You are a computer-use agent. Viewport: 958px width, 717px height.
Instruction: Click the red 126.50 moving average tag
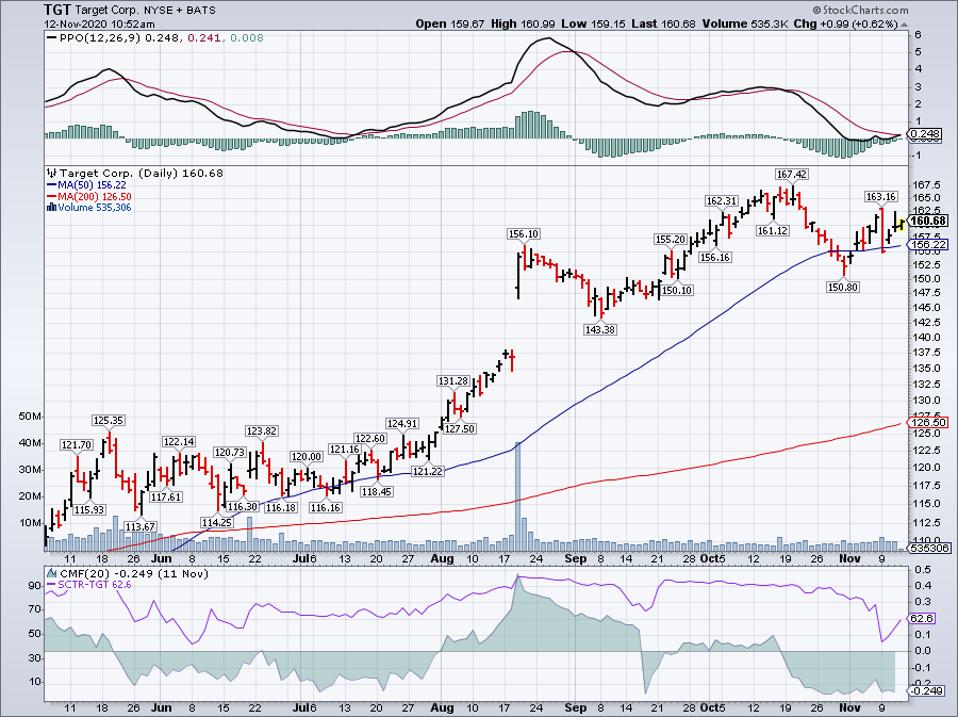(x=929, y=422)
